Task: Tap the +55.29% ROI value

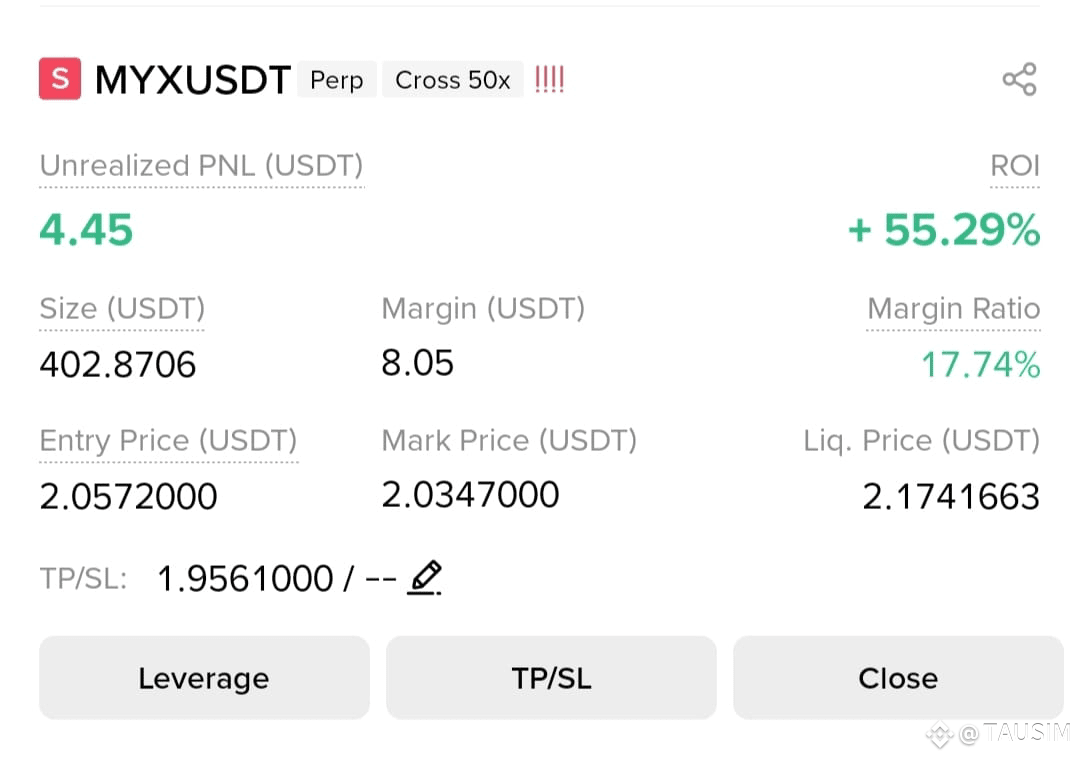Action: 944,229
